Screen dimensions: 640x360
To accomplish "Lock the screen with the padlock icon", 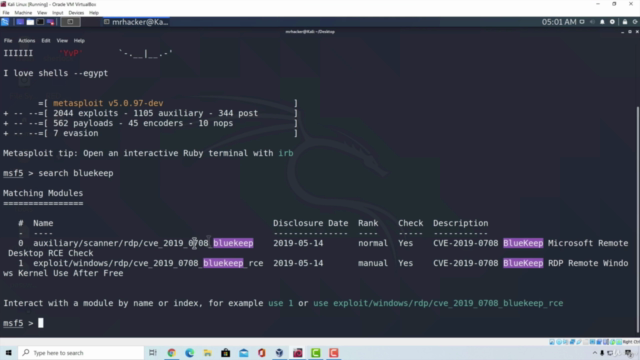I will [x=625, y=22].
